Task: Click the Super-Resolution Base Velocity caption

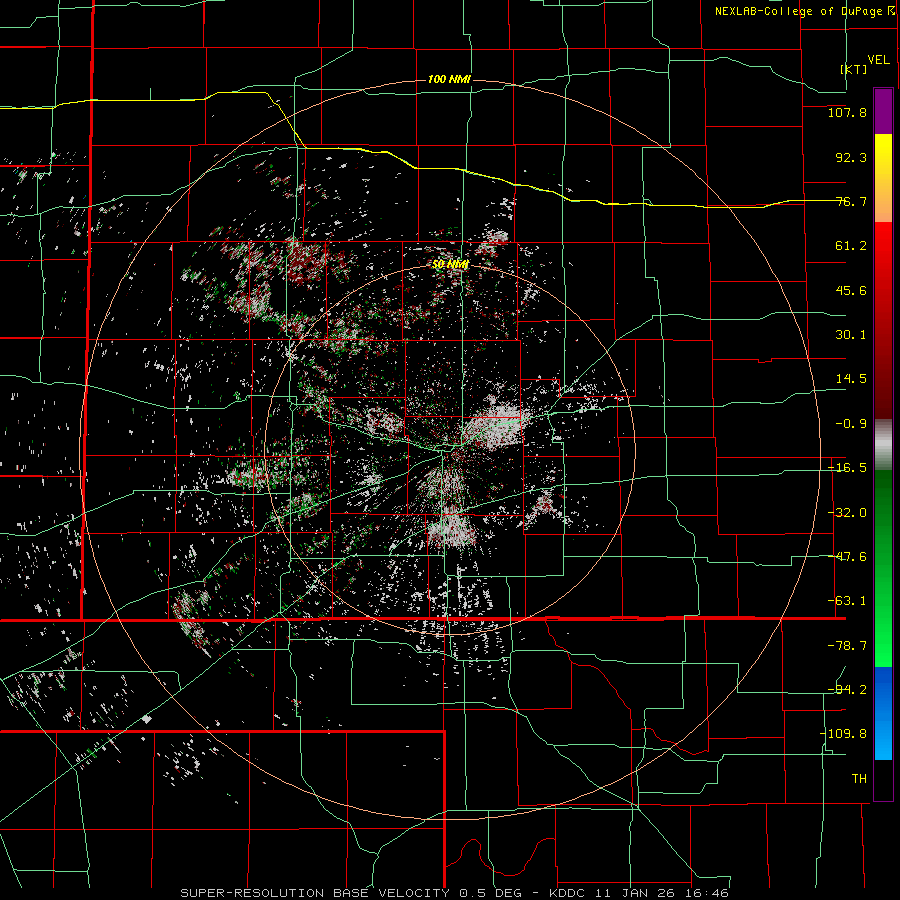Action: (455, 893)
